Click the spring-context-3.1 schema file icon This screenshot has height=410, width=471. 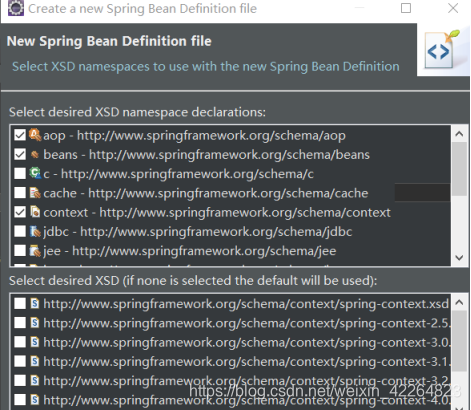(35, 361)
